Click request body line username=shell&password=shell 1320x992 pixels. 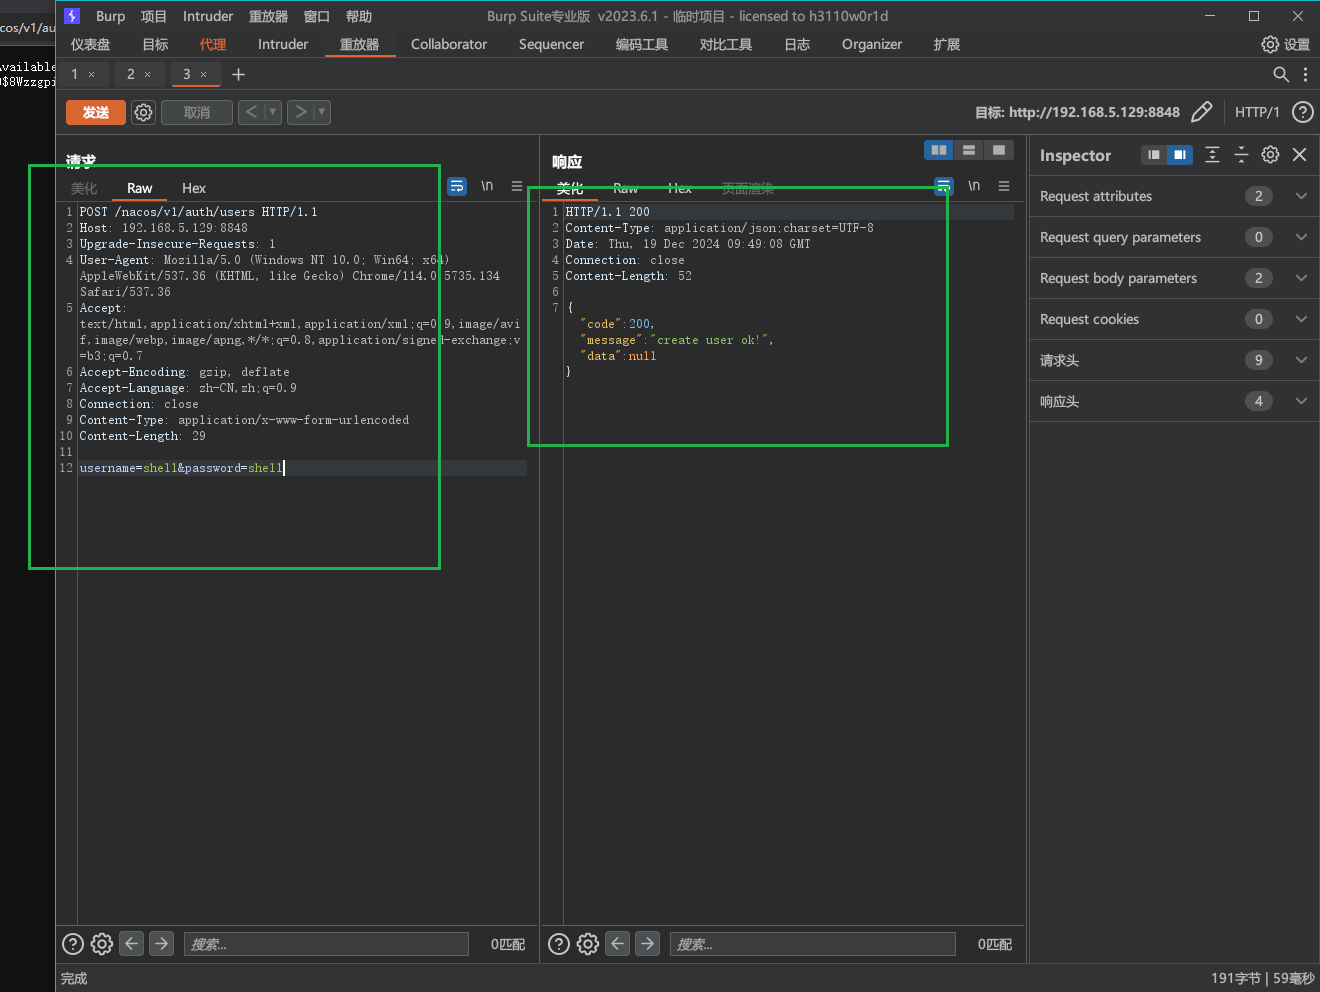pos(181,468)
